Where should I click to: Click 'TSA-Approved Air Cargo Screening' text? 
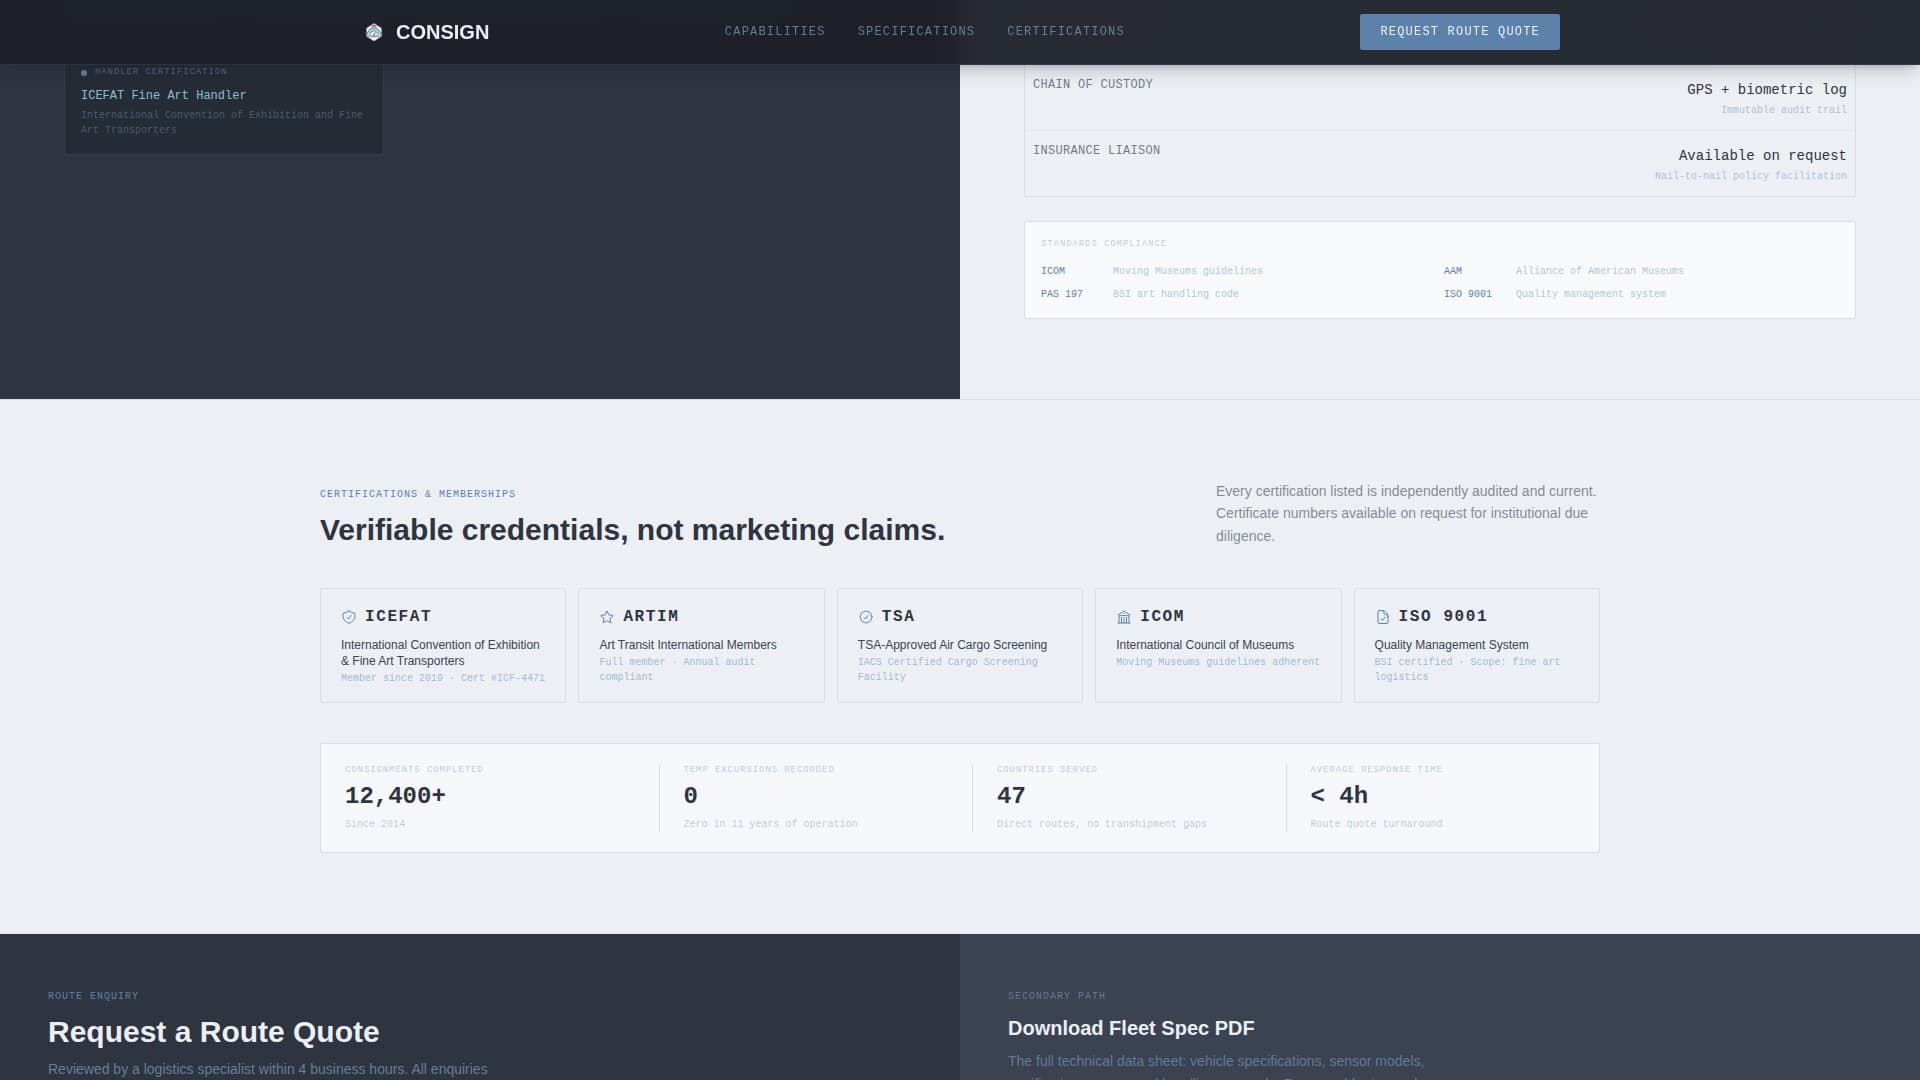pos(952,646)
